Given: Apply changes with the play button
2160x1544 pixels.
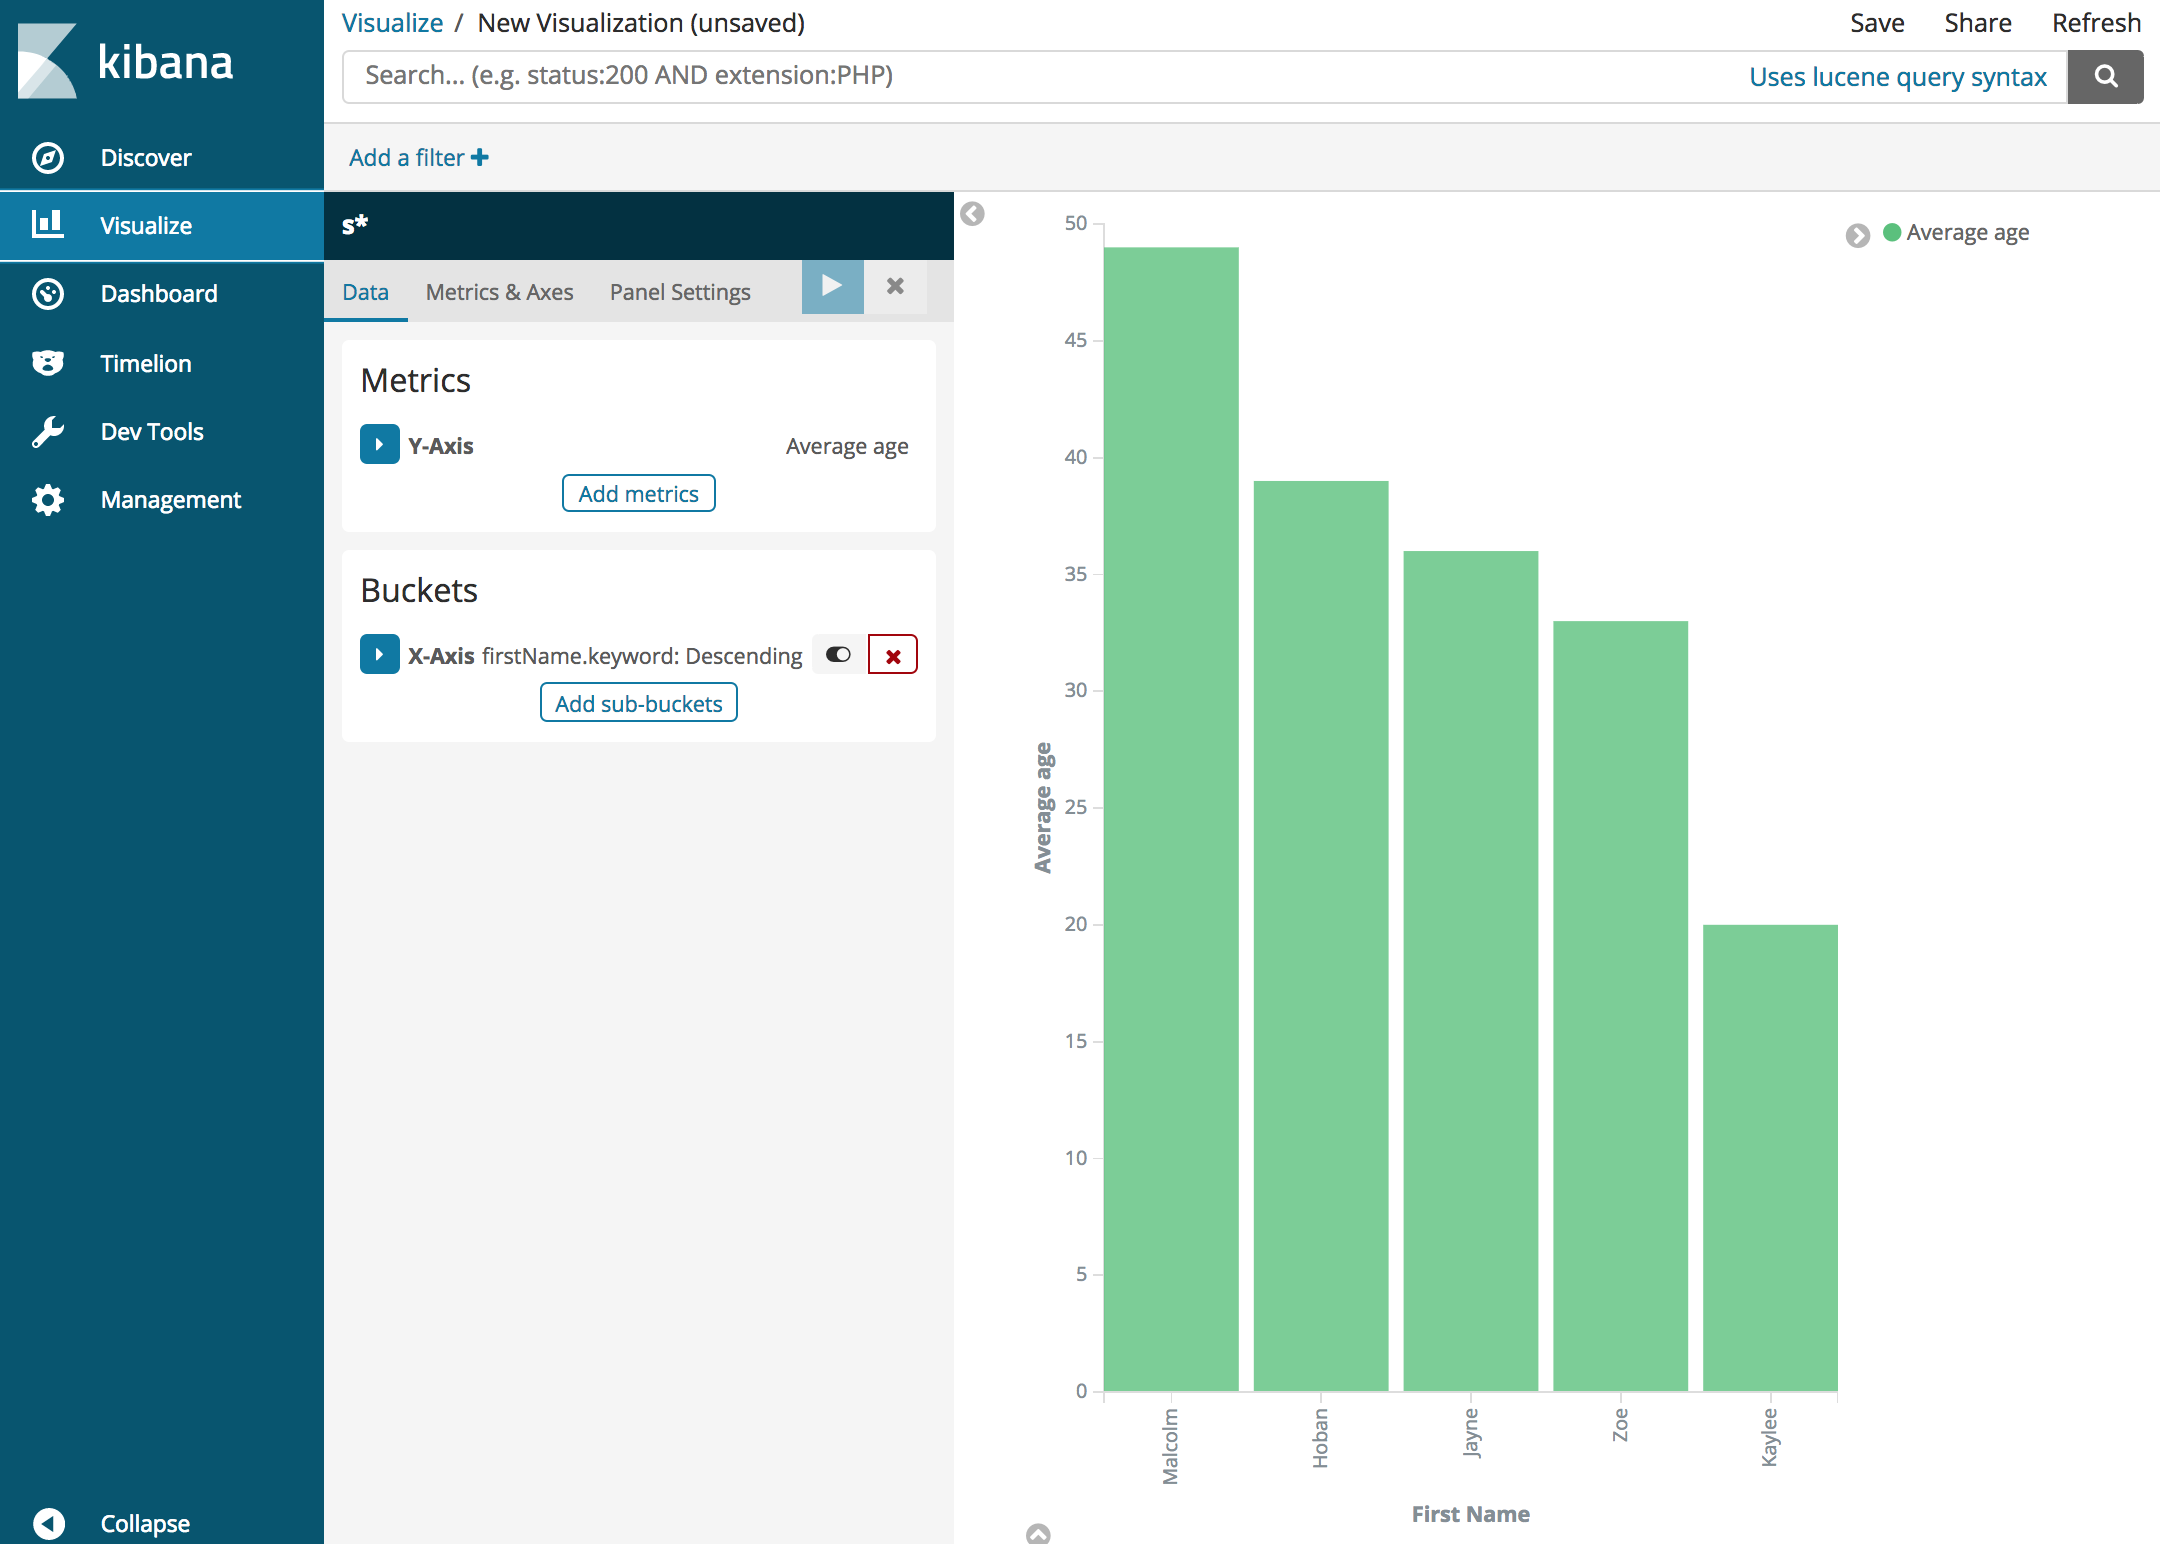Looking at the screenshot, I should pos(832,287).
